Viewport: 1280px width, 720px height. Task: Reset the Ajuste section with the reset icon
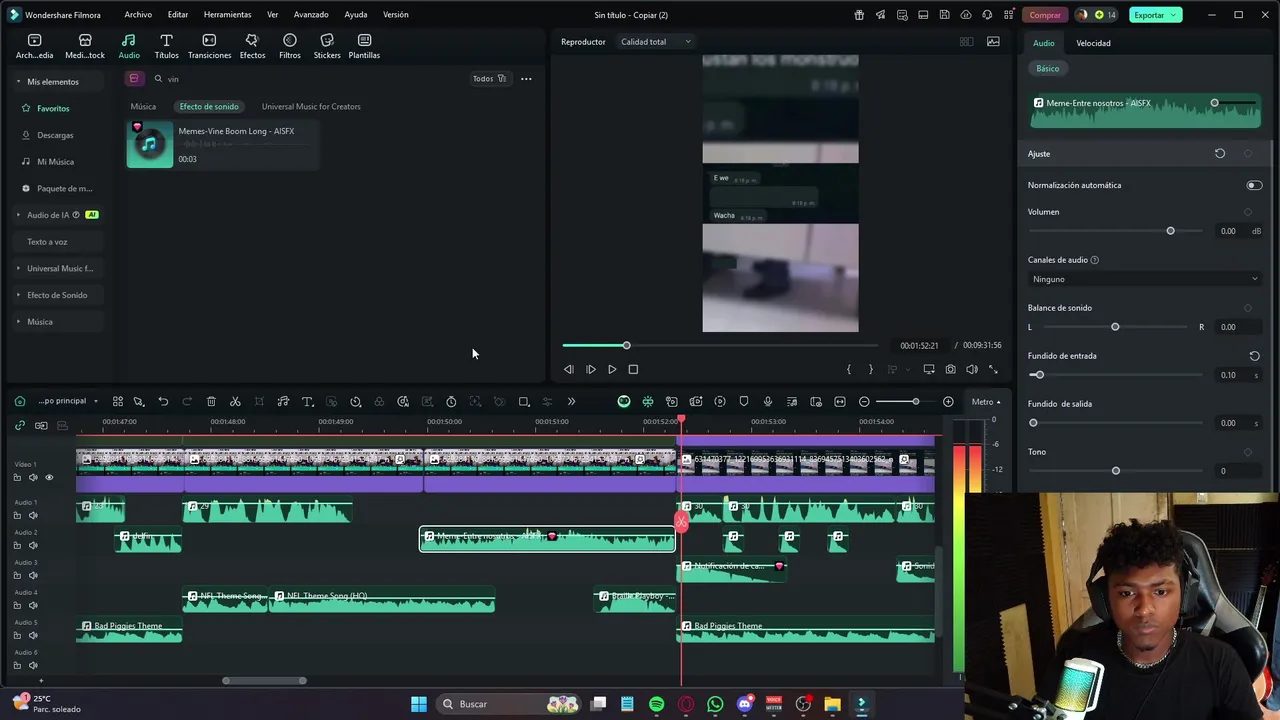[x=1220, y=153]
